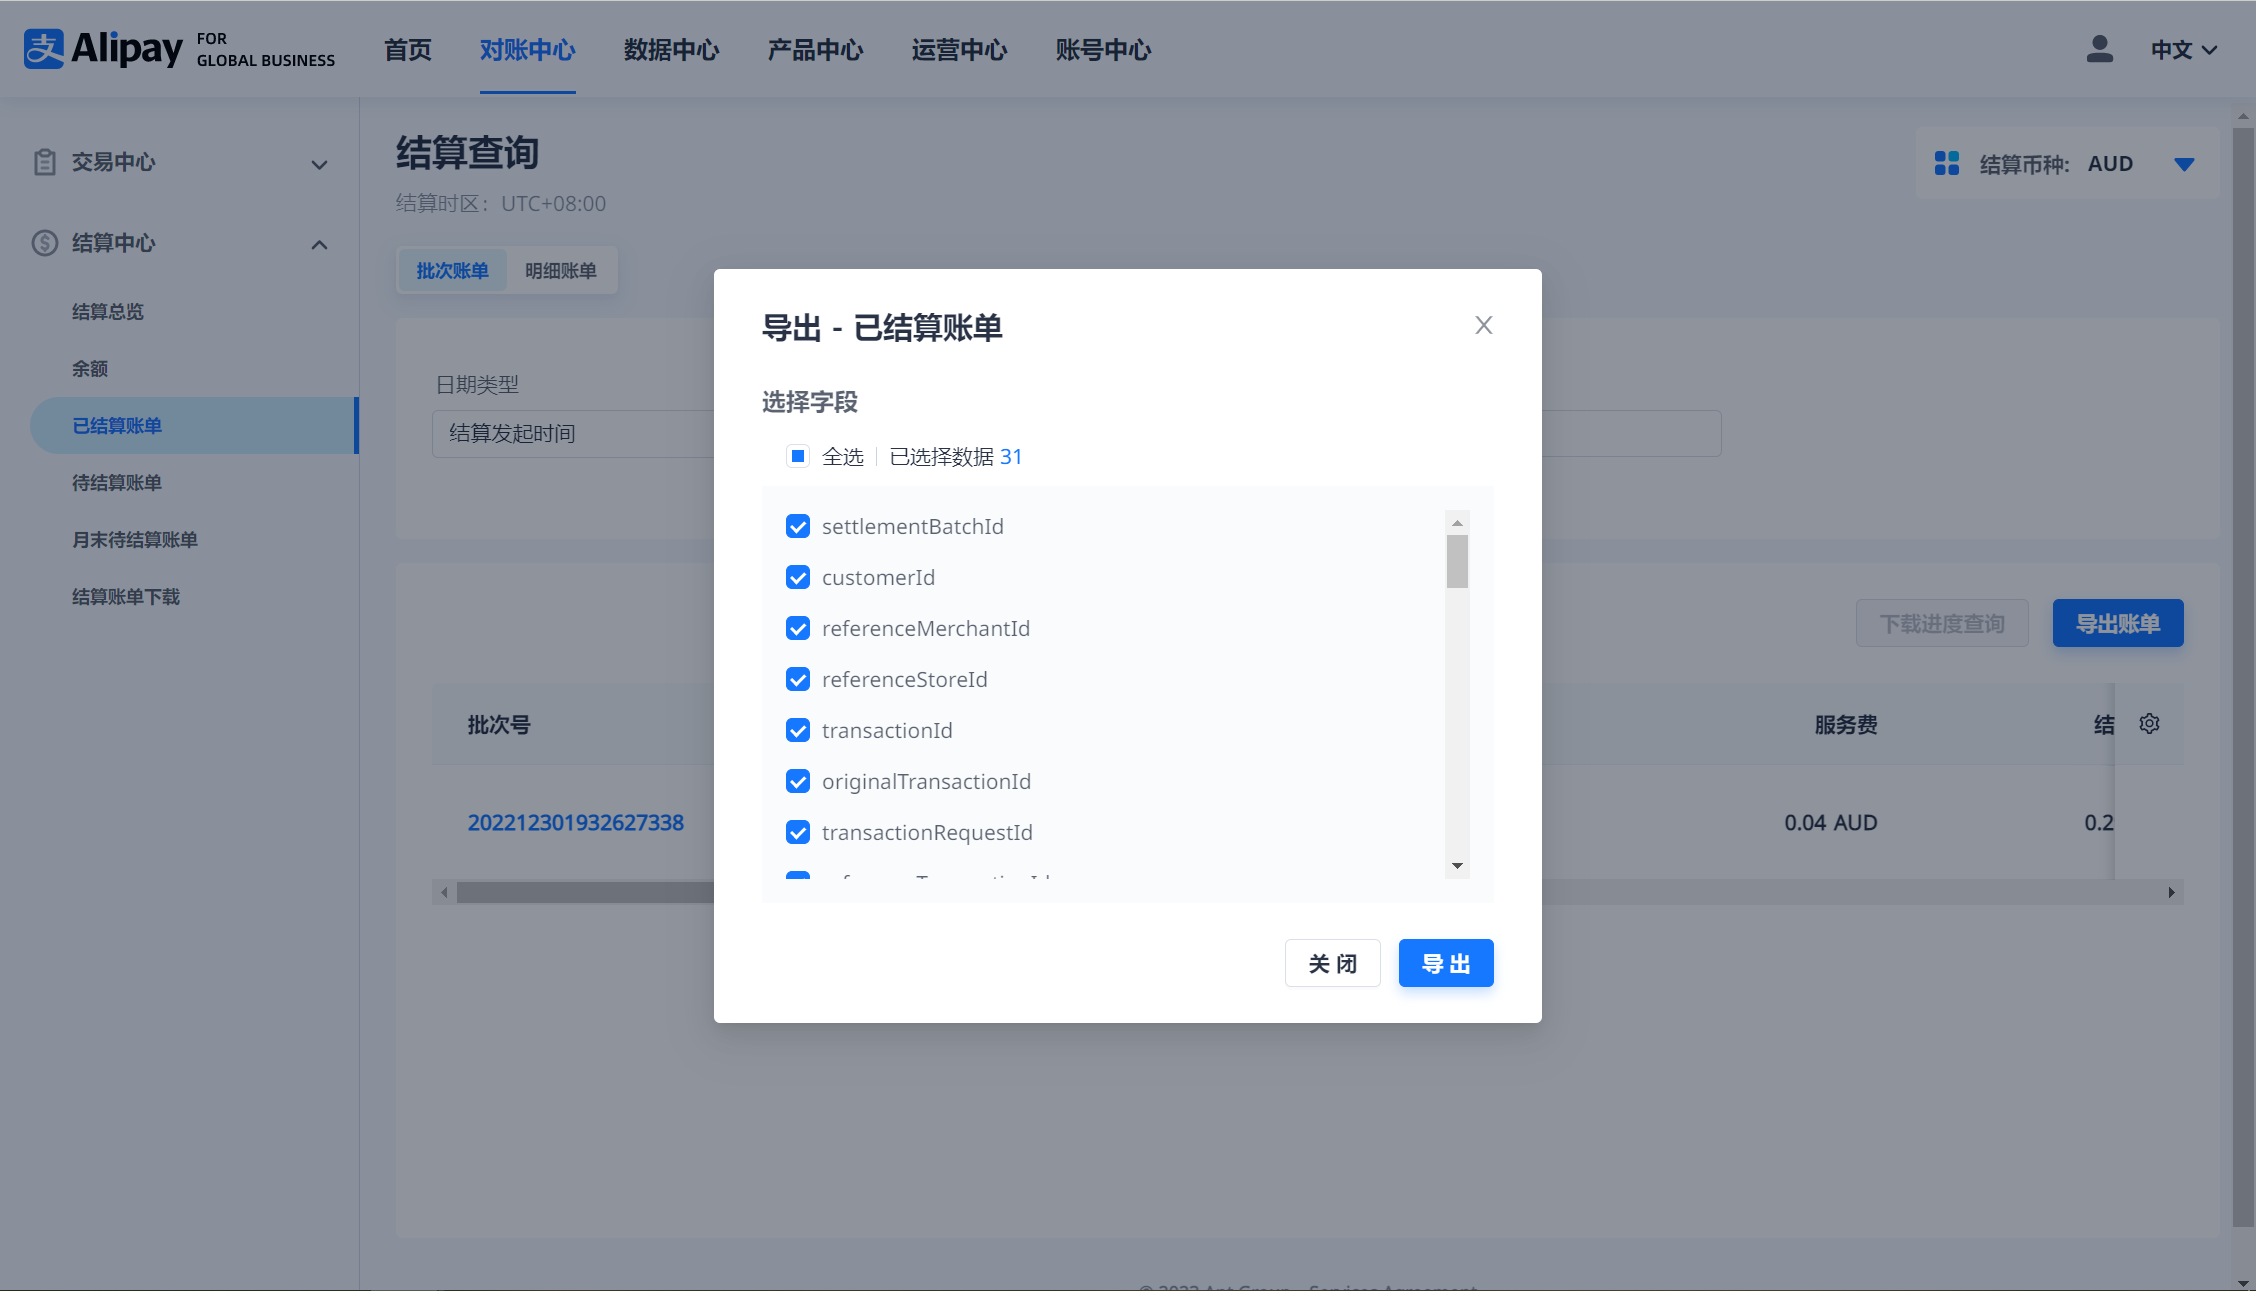Click the 交易中心 clipboard icon

[44, 162]
